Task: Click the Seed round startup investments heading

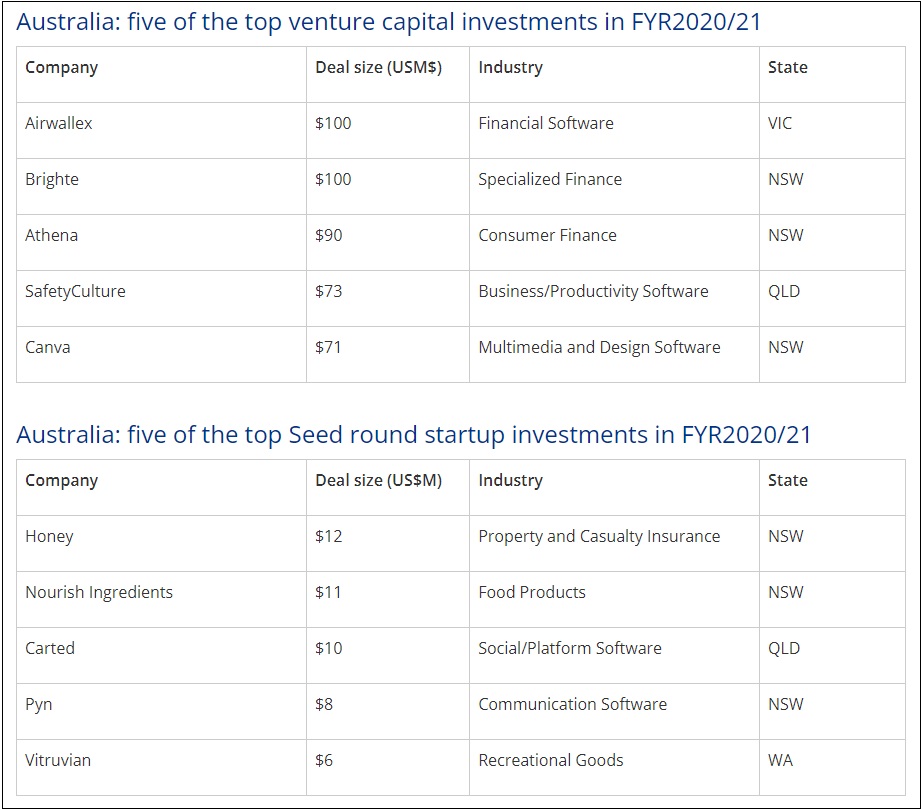Action: (x=414, y=435)
